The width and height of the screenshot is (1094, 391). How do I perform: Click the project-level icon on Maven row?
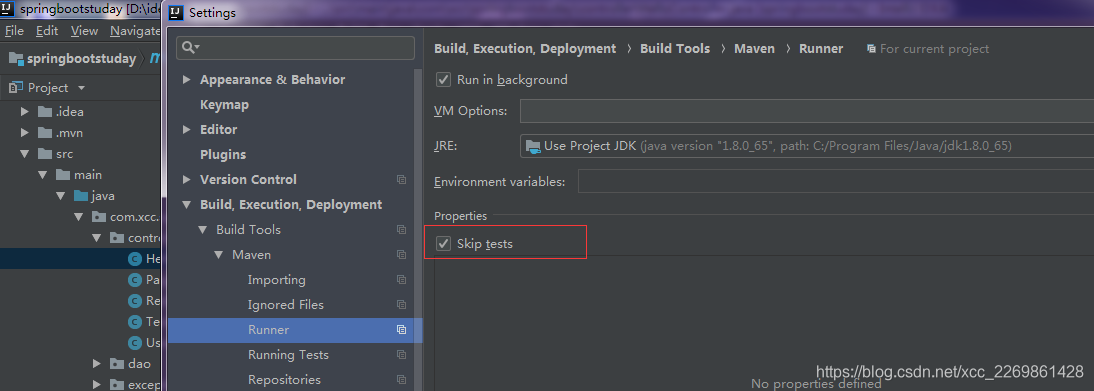tap(401, 255)
